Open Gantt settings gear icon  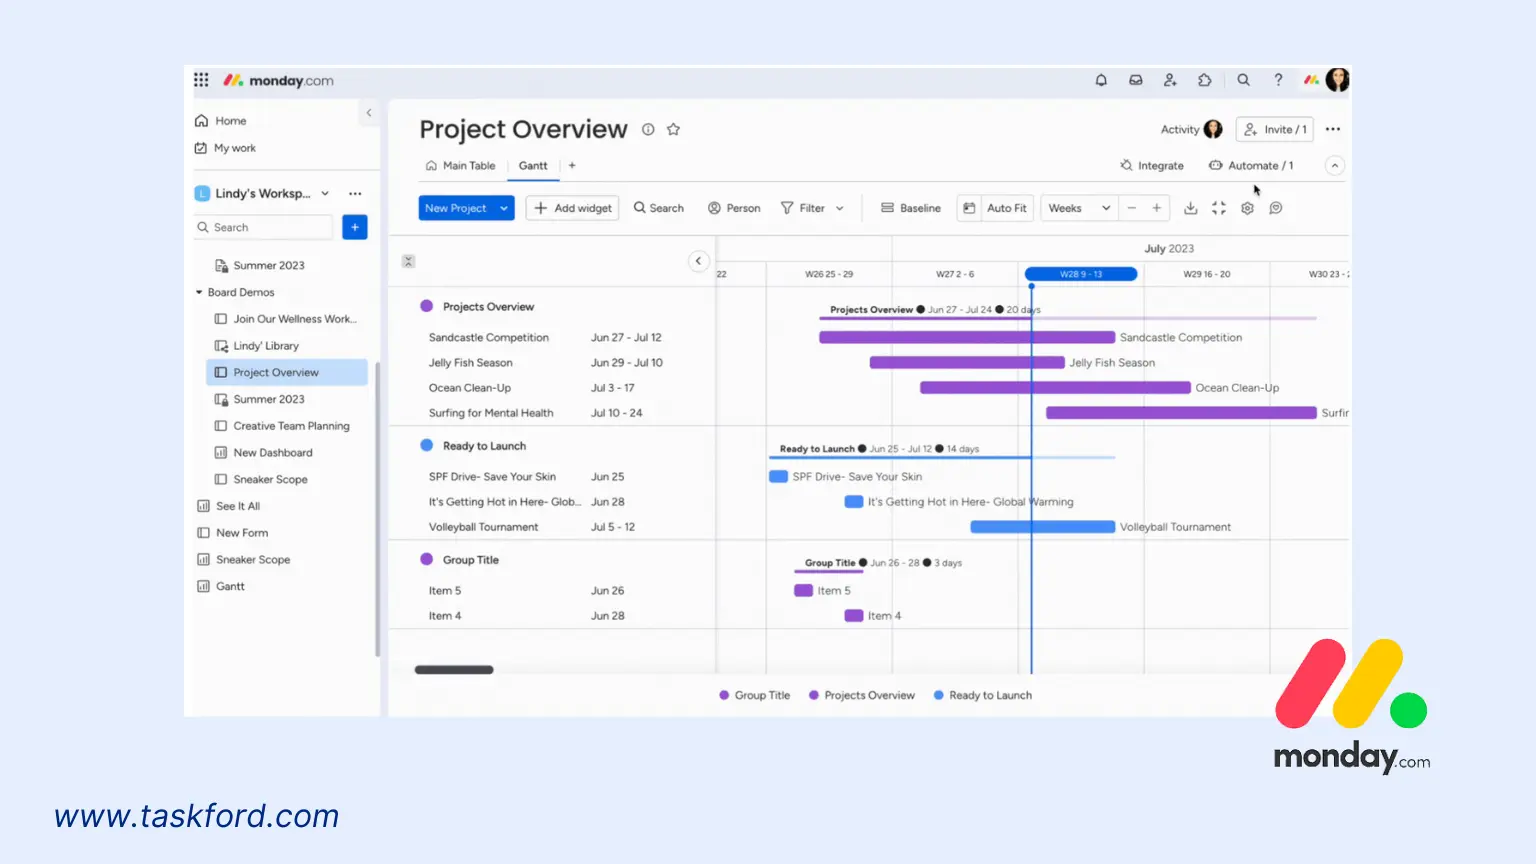[1247, 208]
